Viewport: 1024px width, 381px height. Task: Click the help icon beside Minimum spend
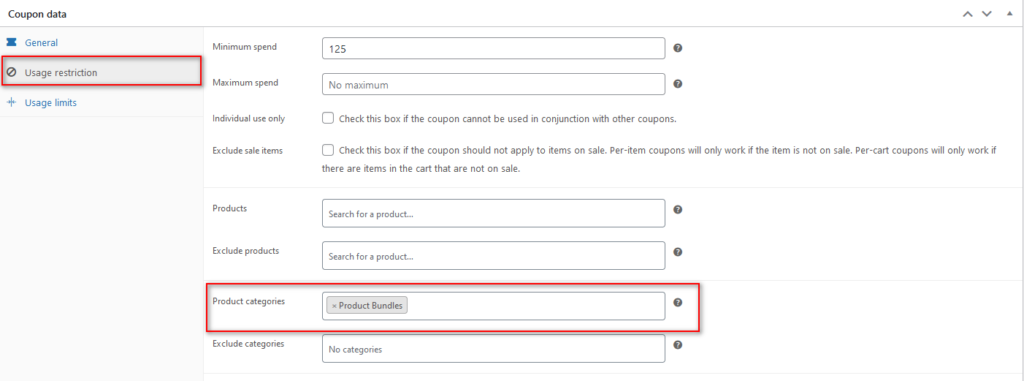tap(678, 48)
